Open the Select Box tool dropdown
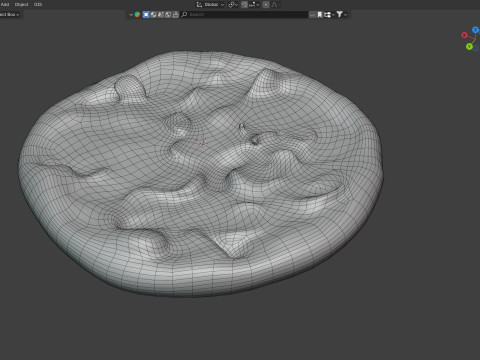This screenshot has height=360, width=480. 10,14
